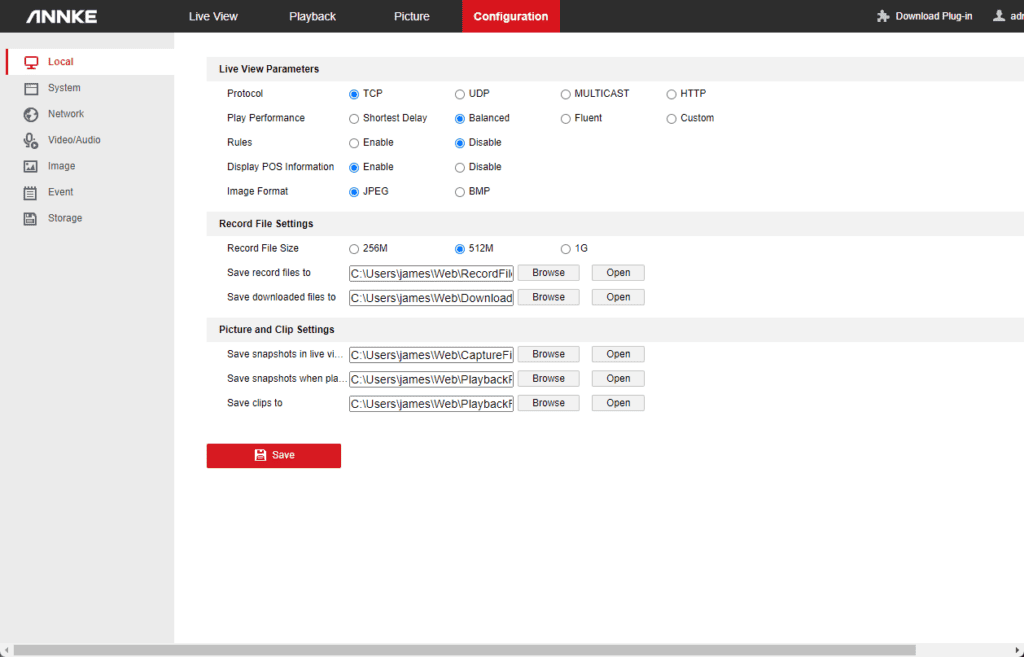Open System settings via its sidebar icon

point(31,88)
